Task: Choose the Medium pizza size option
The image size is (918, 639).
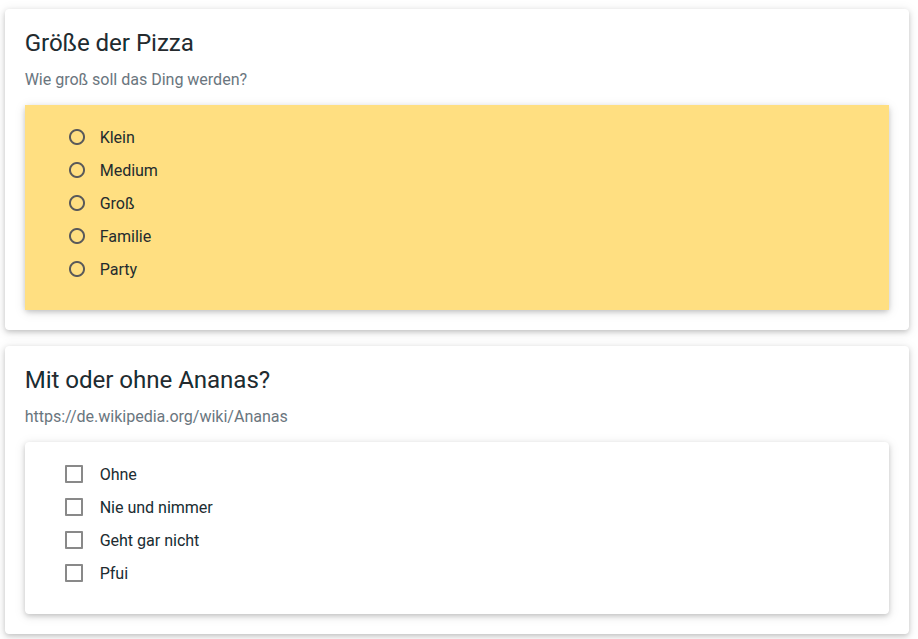Action: (77, 170)
